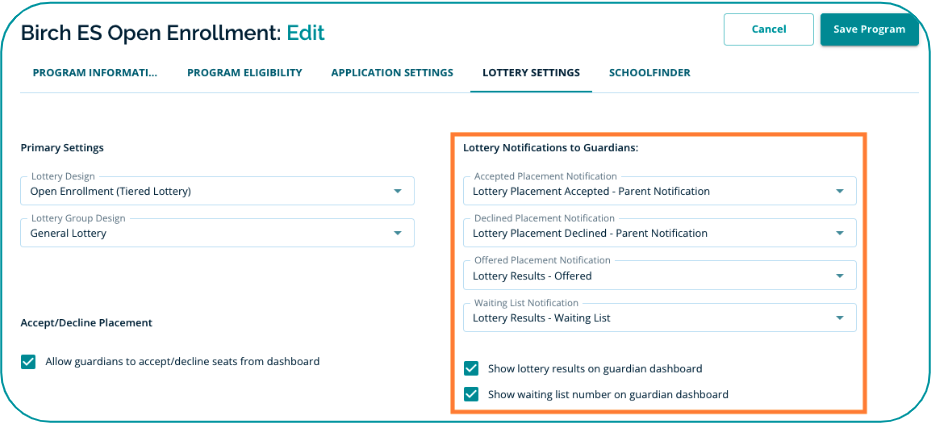The width and height of the screenshot is (936, 430).
Task: Open the Lottery Group Design dropdown arrow
Action: click(x=397, y=233)
